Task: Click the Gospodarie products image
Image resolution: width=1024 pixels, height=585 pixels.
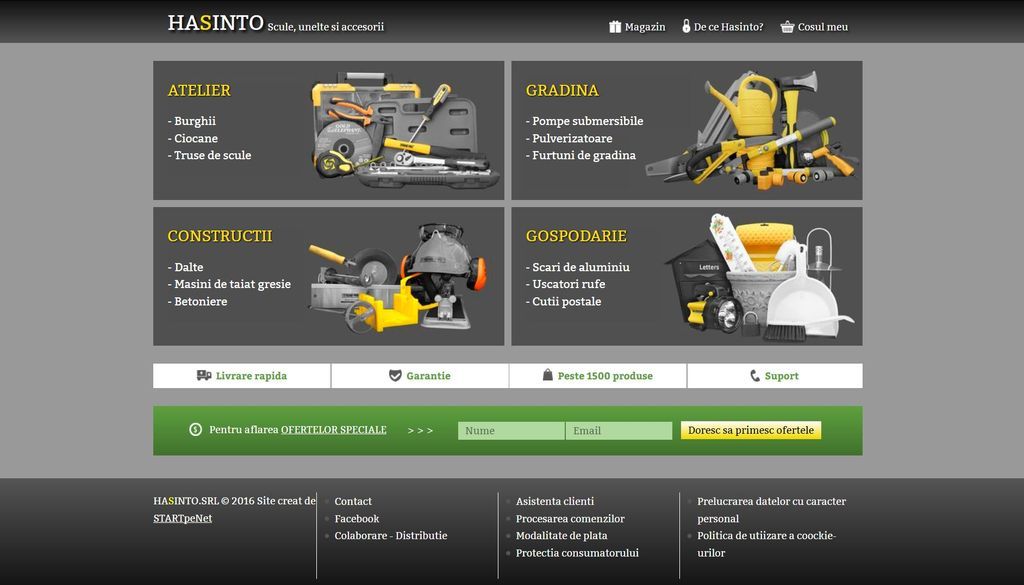Action: [x=758, y=277]
